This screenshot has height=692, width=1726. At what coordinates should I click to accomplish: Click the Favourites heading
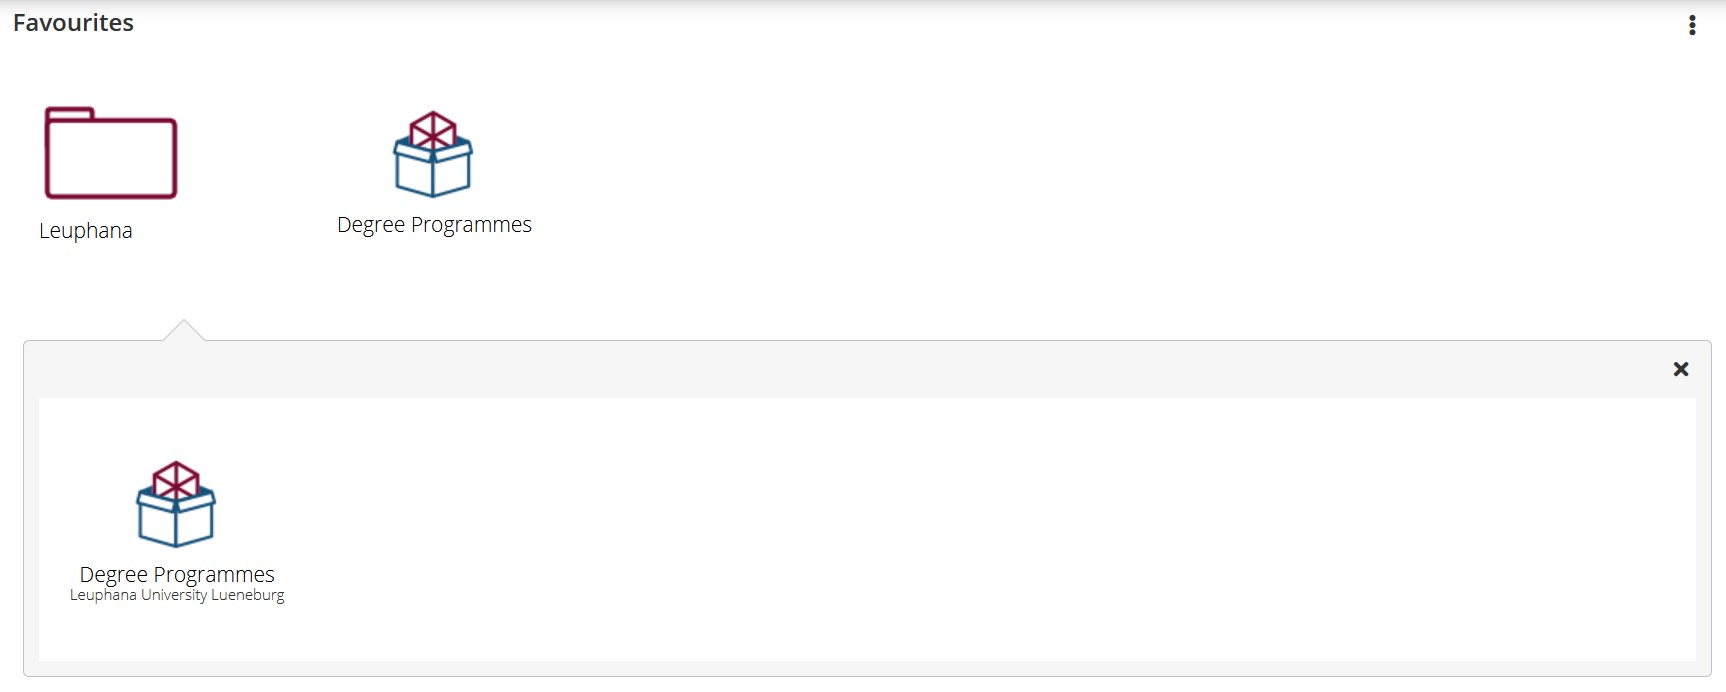73,23
